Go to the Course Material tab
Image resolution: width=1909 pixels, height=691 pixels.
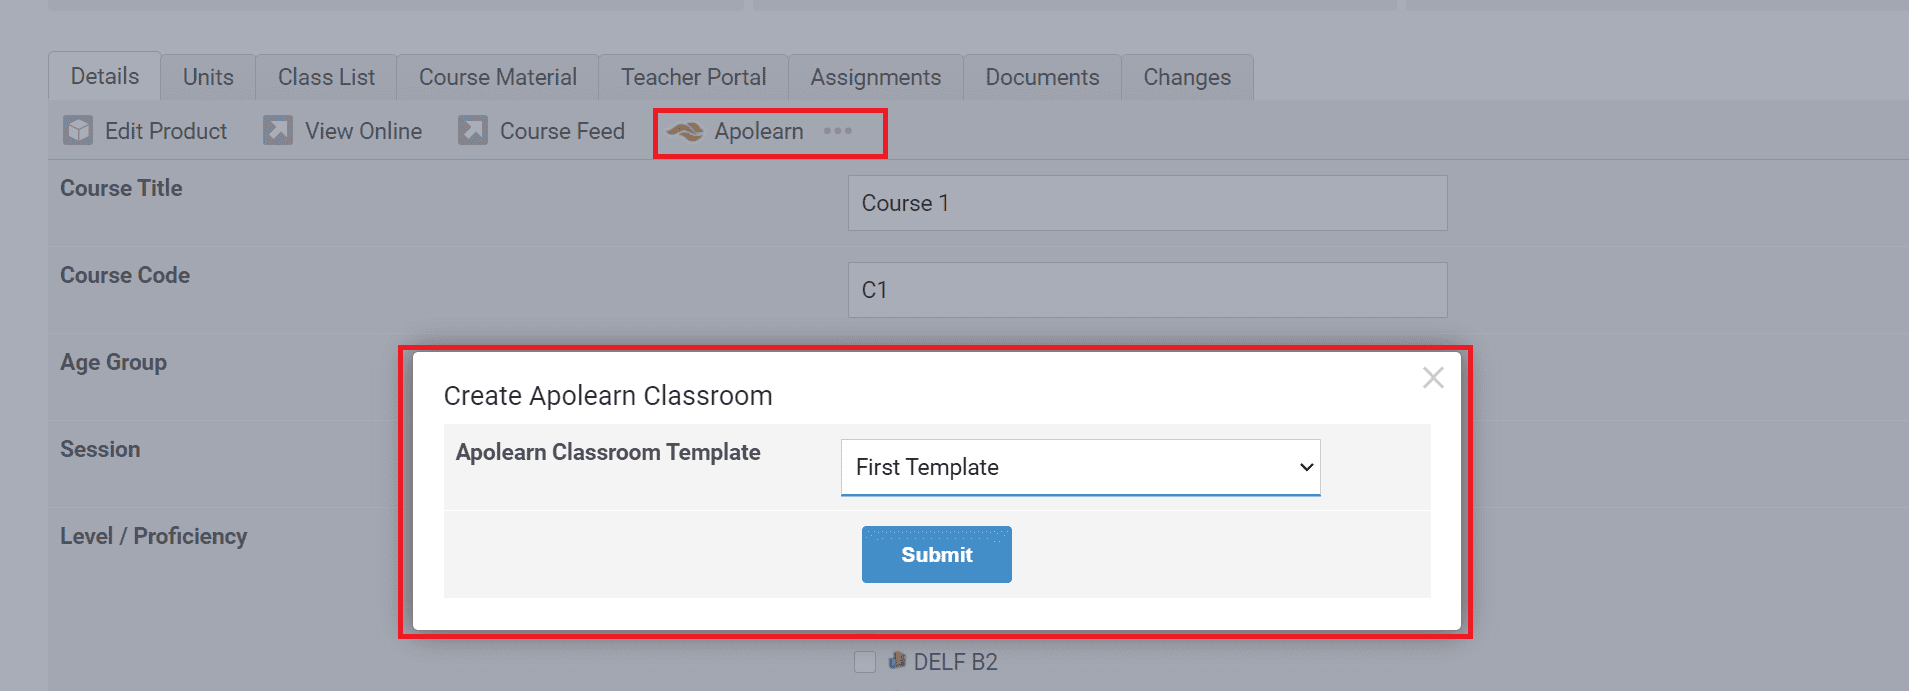tap(497, 77)
